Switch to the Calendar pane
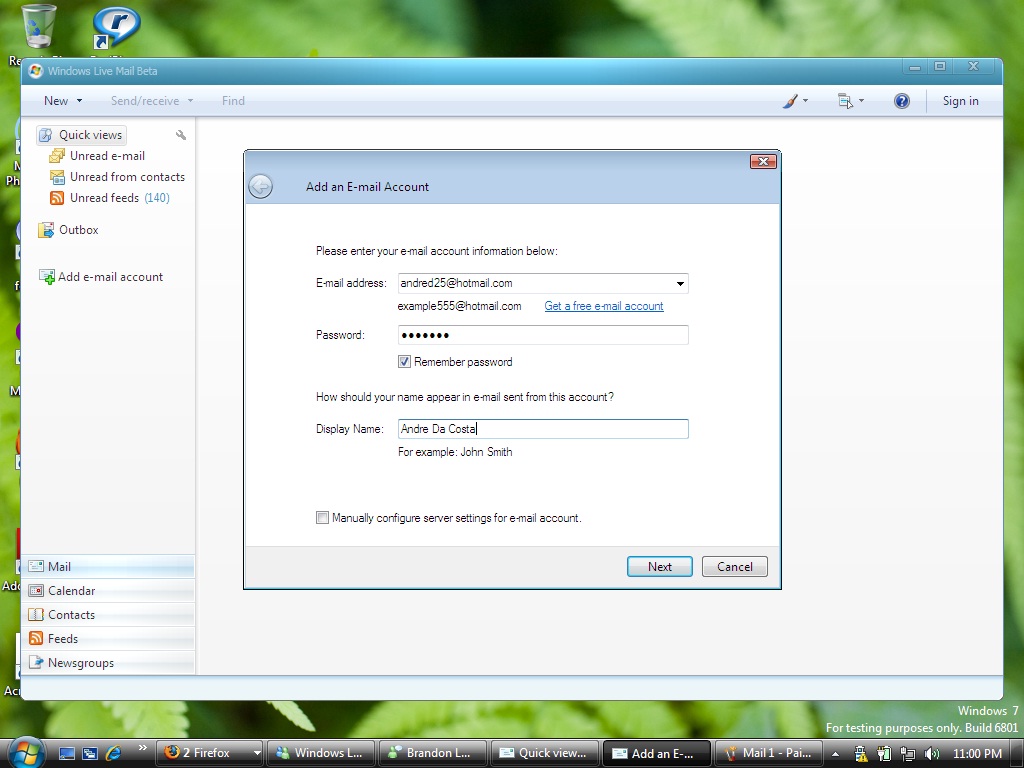The height and width of the screenshot is (768, 1024). [x=108, y=590]
